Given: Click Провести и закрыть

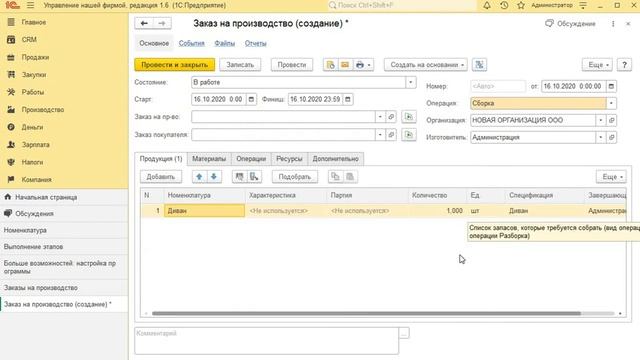Looking at the screenshot, I should [175, 64].
